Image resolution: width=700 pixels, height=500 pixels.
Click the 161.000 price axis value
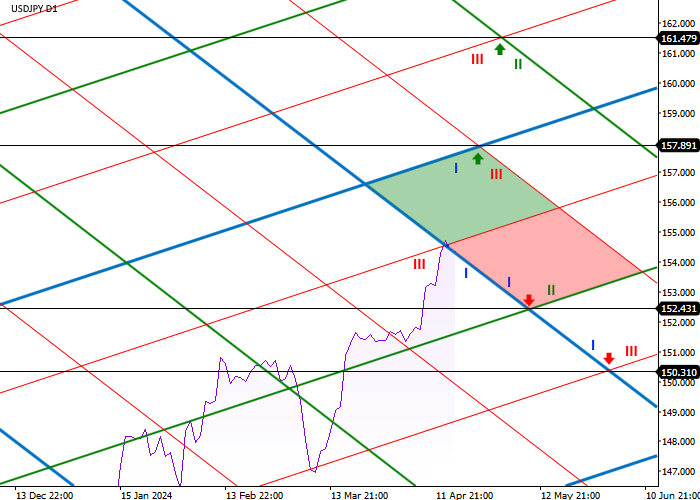click(680, 54)
